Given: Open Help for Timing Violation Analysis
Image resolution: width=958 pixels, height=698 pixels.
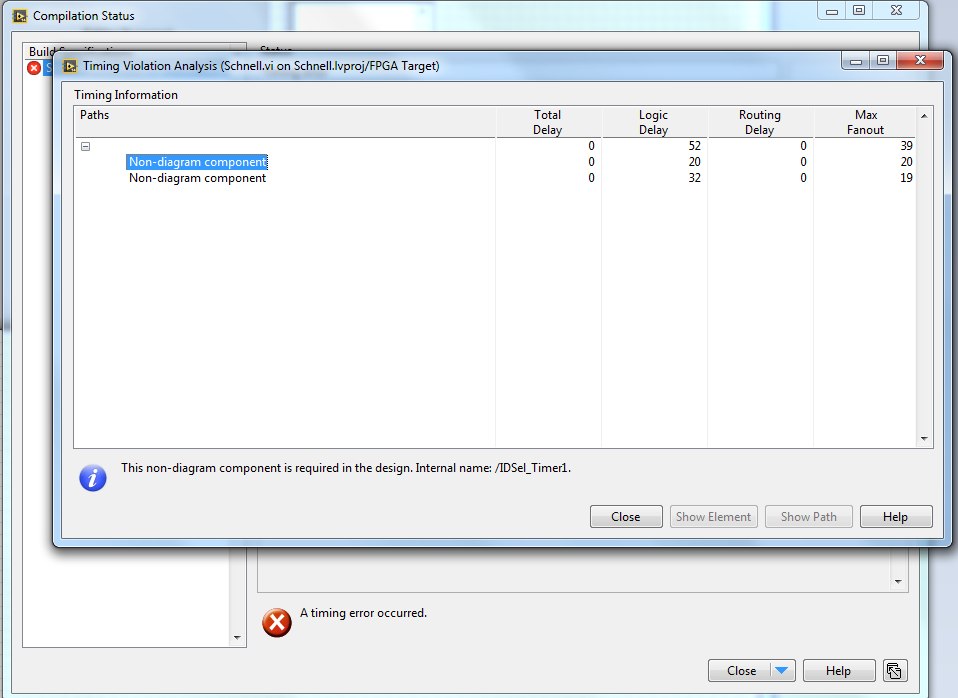Looking at the screenshot, I should coord(896,516).
